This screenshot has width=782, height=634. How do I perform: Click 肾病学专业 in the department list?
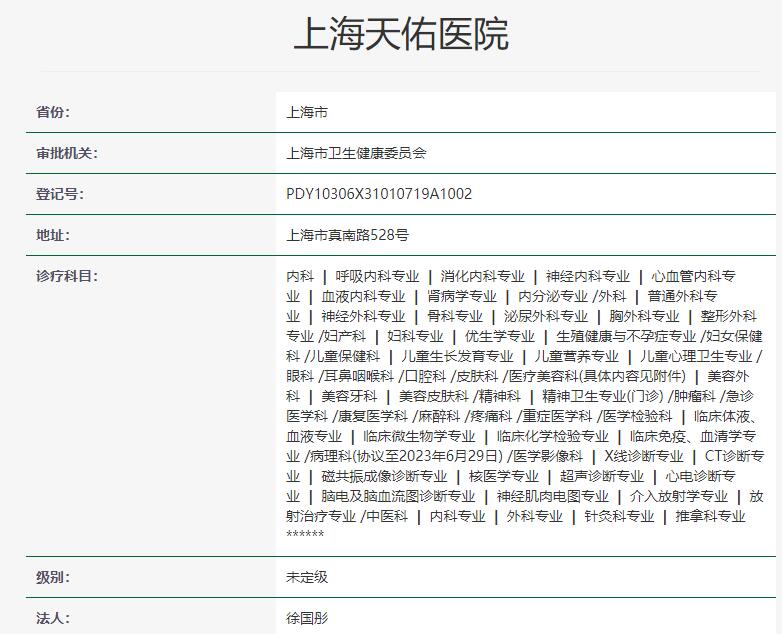462,296
